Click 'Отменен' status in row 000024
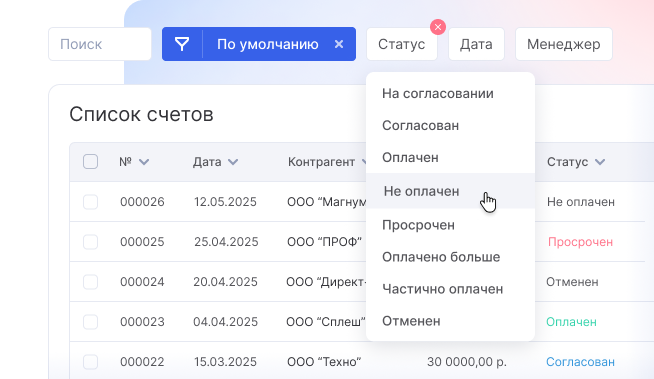The height and width of the screenshot is (379, 654). [572, 282]
